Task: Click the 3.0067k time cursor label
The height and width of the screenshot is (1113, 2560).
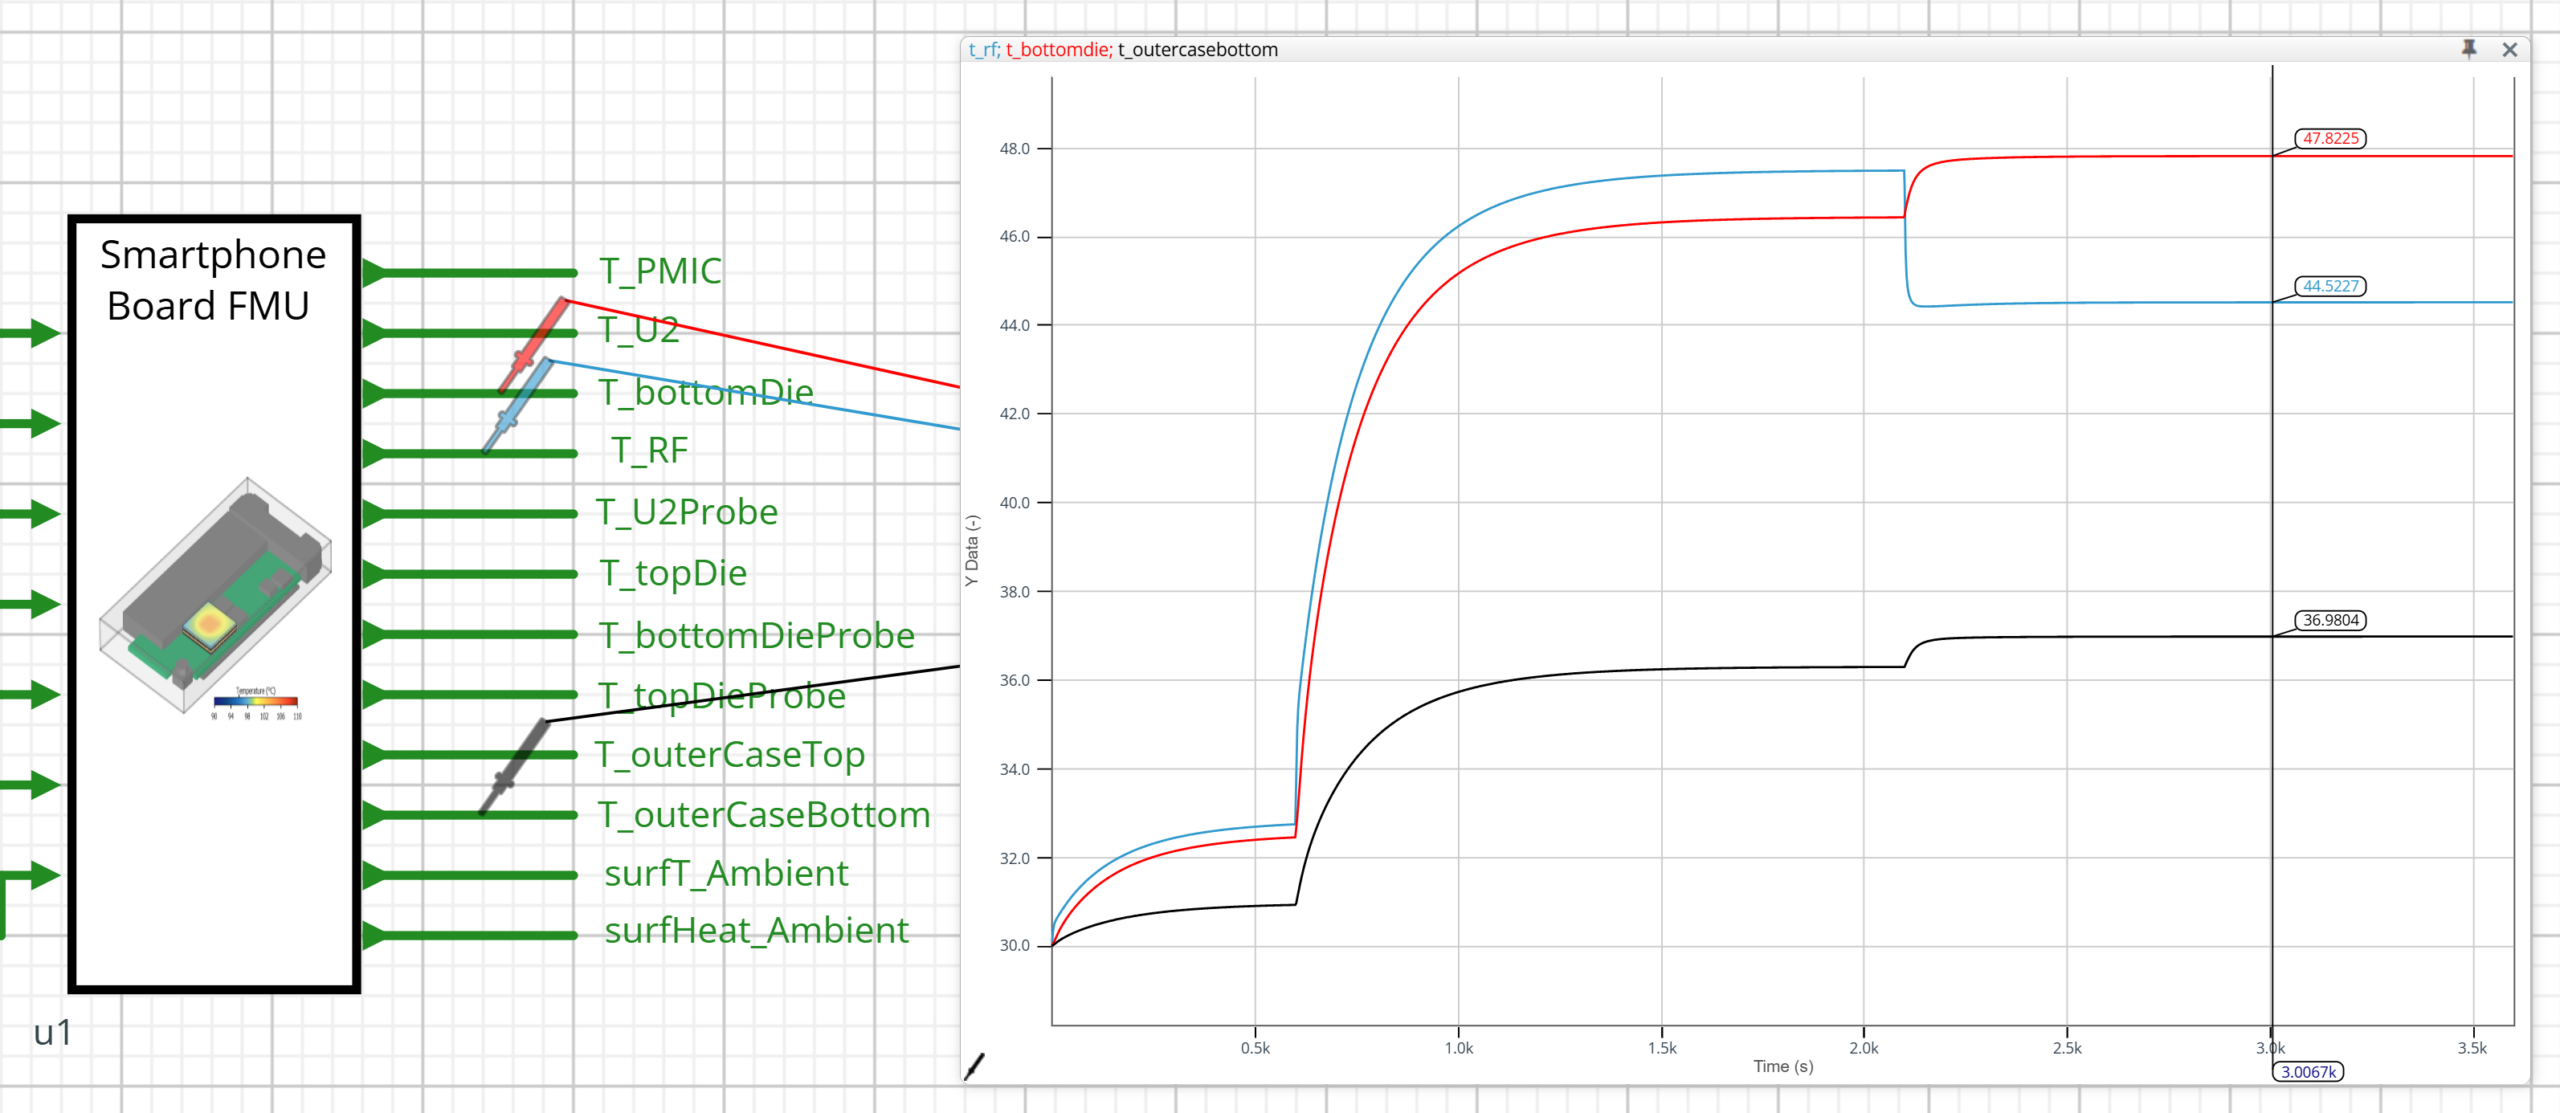Action: pyautogui.click(x=2308, y=1072)
